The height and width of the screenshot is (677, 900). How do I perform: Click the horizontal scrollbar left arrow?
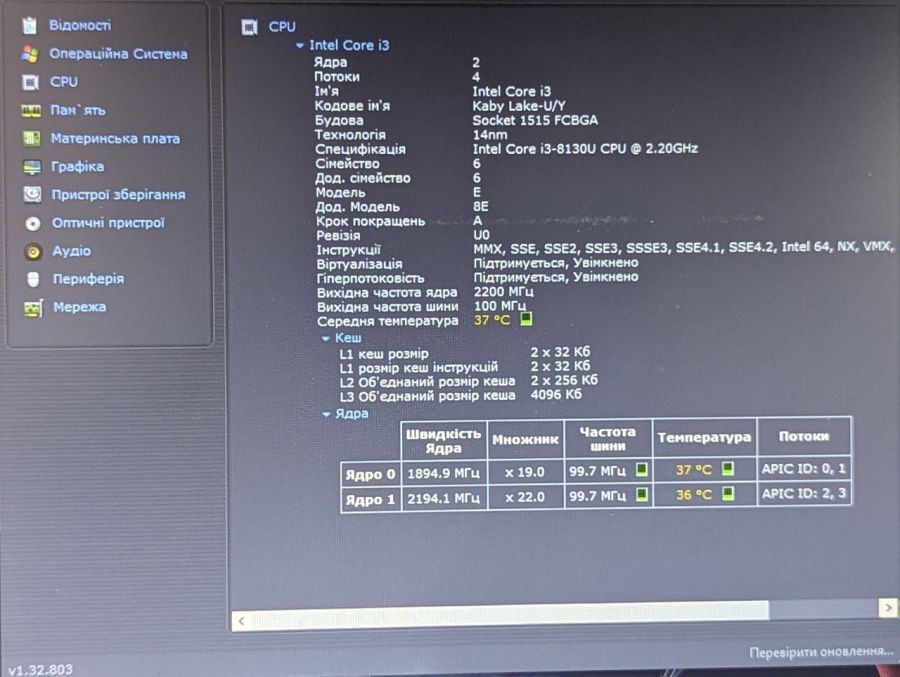pos(241,621)
